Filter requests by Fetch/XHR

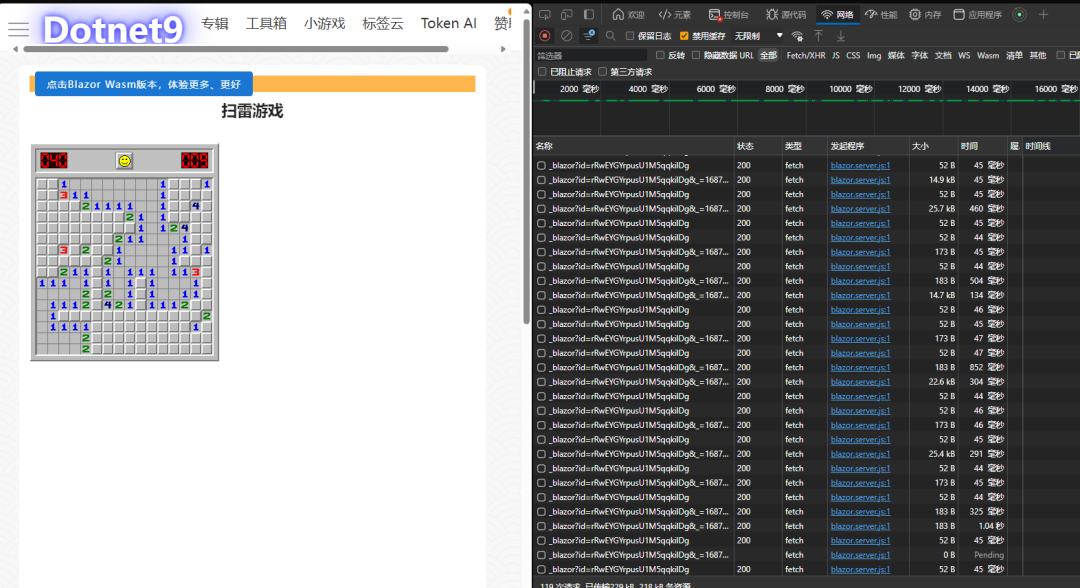click(x=805, y=56)
